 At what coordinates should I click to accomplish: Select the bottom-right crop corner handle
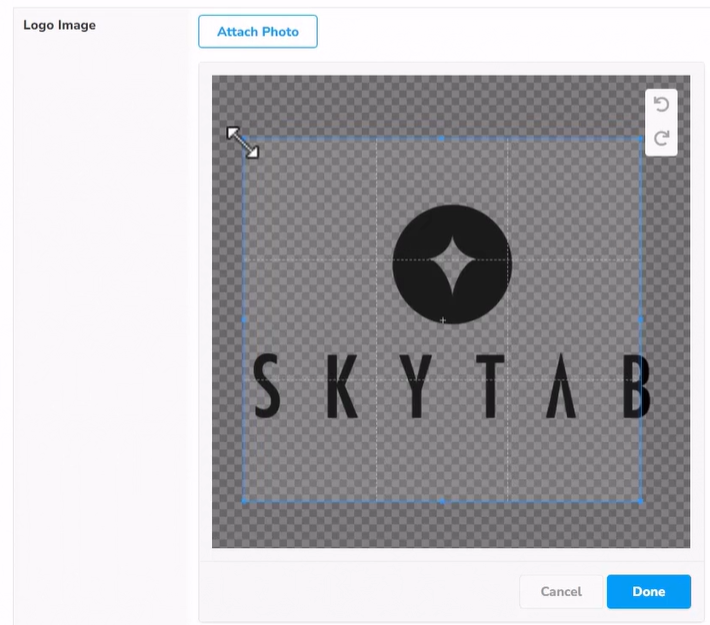click(x=640, y=501)
